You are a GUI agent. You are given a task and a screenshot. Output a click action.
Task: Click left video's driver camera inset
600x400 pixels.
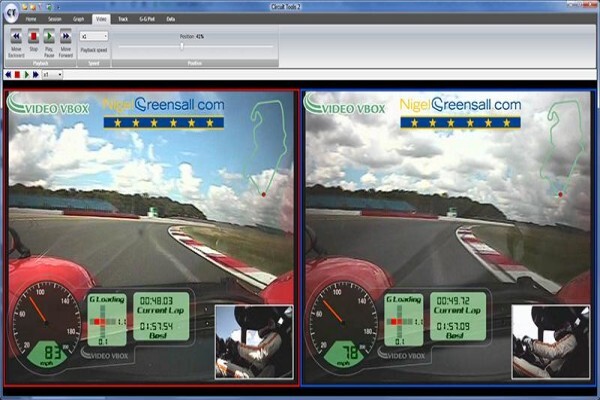(x=254, y=342)
